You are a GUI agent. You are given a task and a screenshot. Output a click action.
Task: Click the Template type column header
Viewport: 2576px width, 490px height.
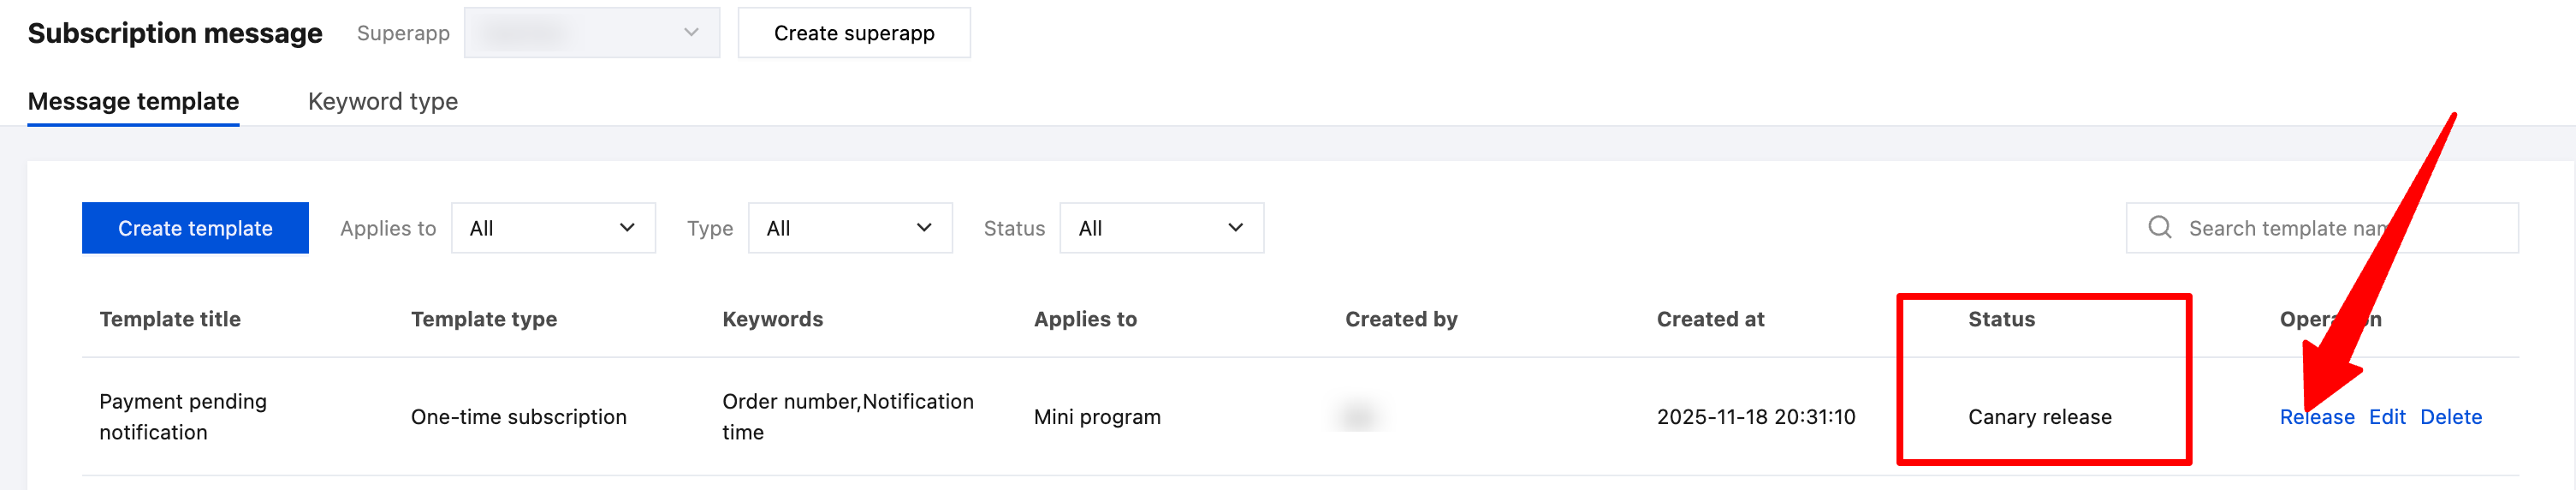(484, 319)
